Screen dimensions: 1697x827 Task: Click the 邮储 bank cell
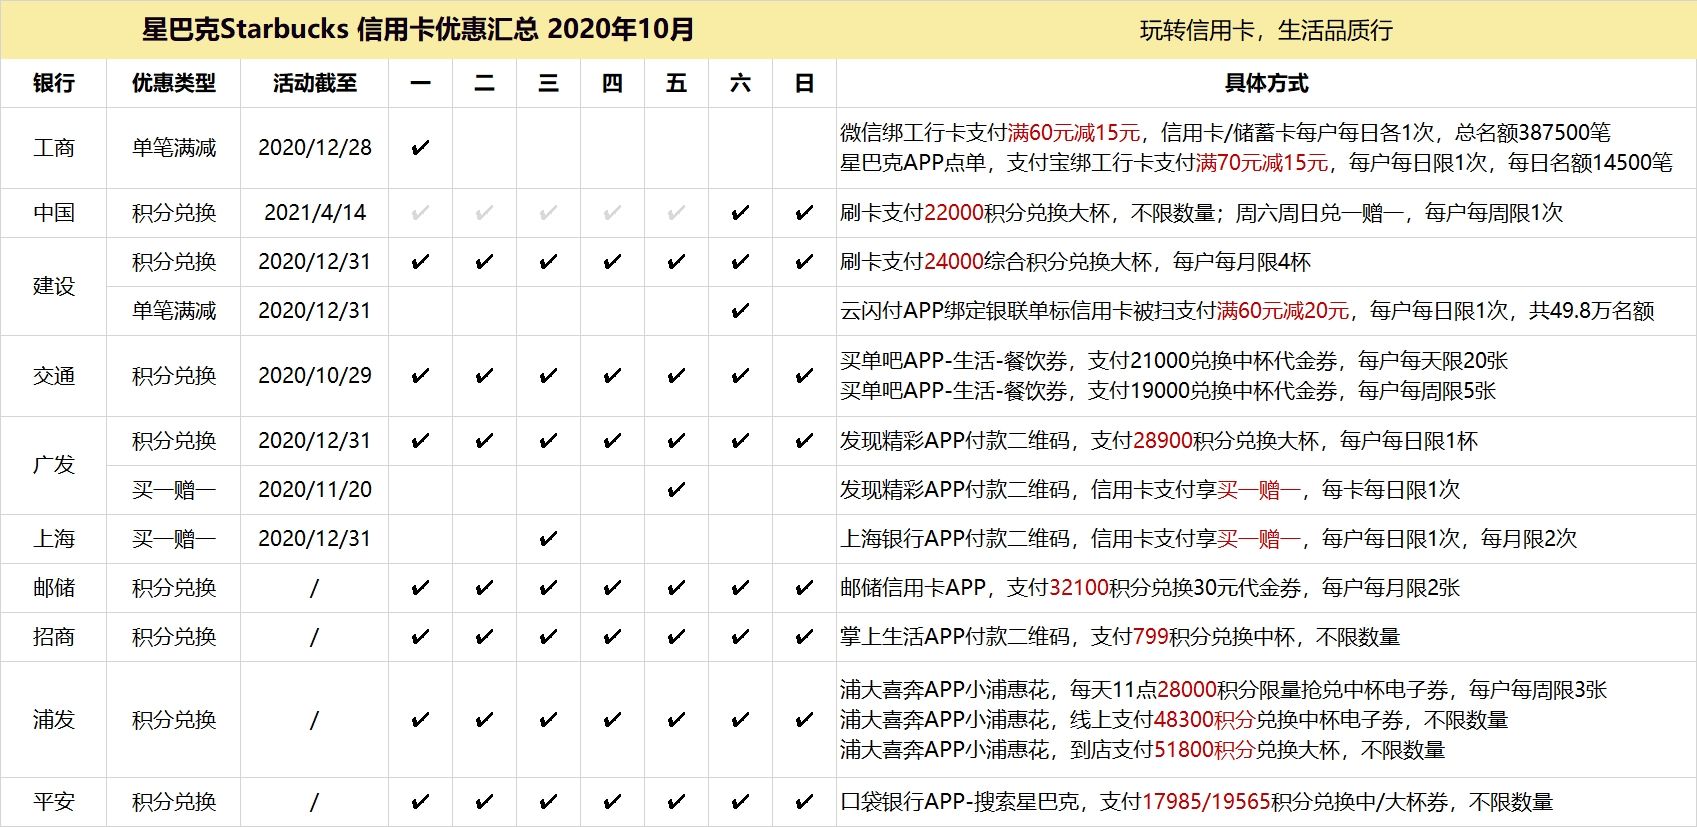pos(54,588)
